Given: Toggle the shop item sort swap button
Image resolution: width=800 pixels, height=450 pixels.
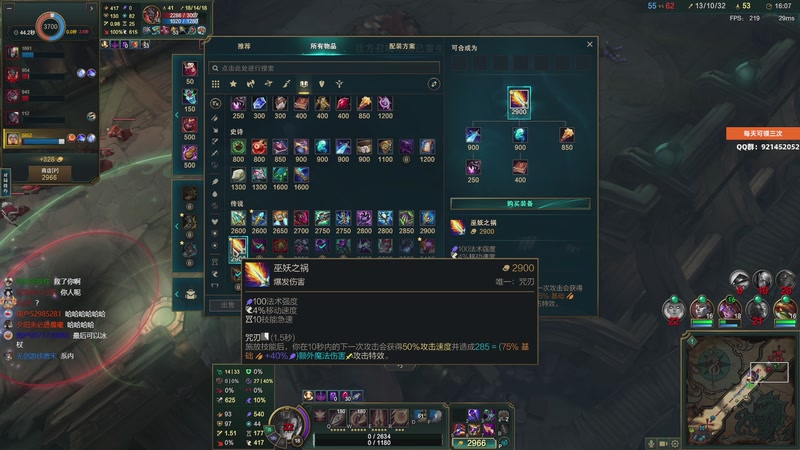Looking at the screenshot, I should [x=434, y=84].
